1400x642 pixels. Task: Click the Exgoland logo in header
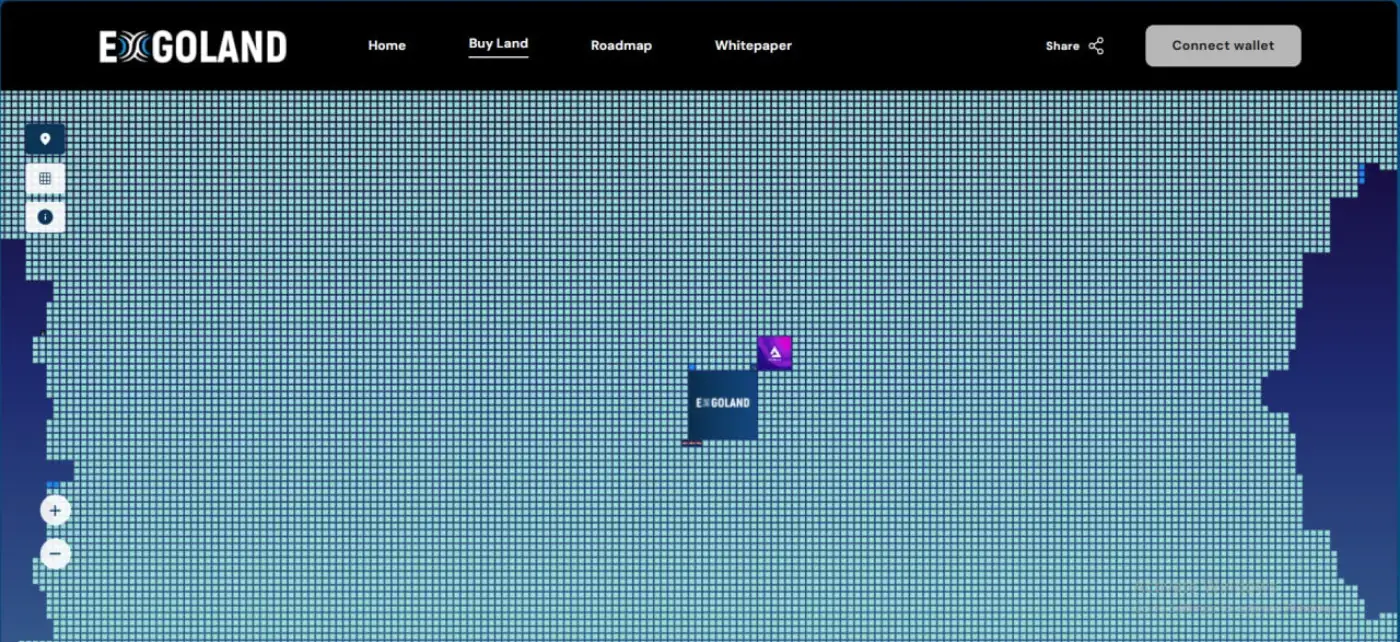[x=193, y=47]
